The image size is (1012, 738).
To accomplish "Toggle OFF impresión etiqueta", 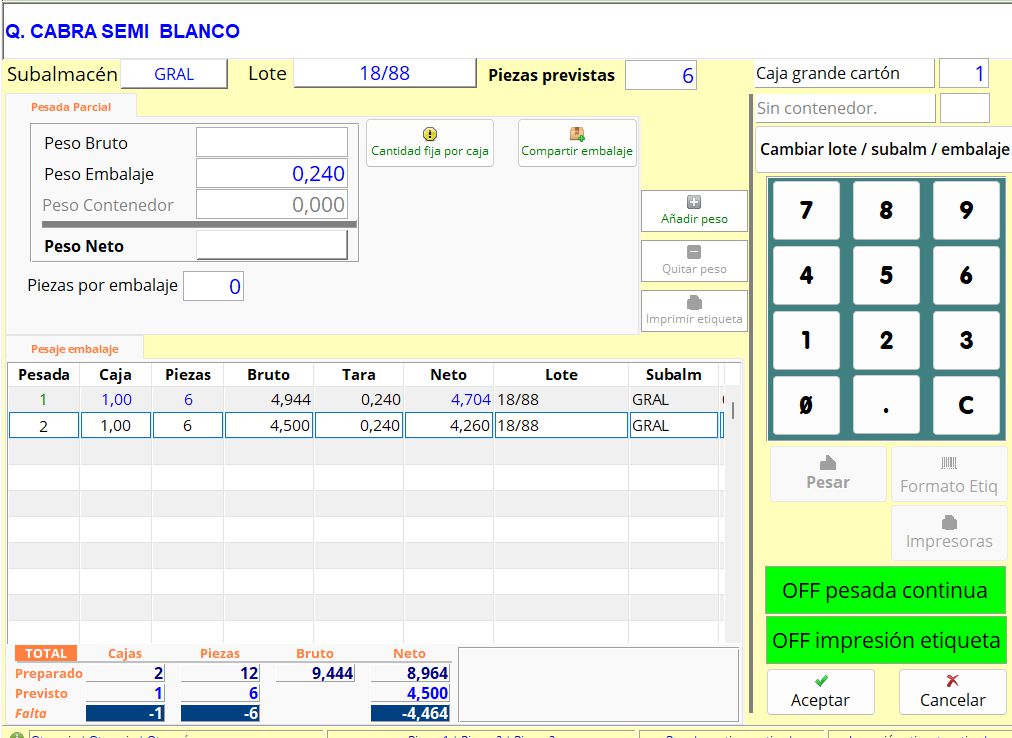I will coord(884,640).
